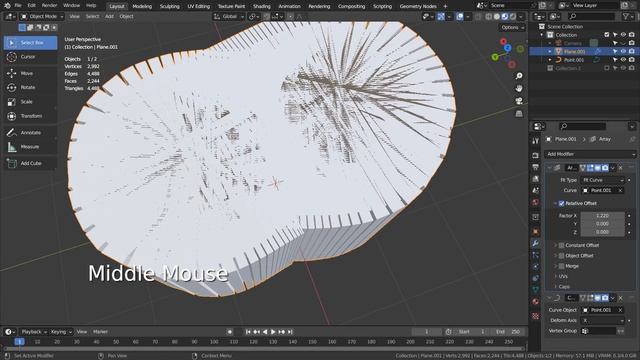Switch perspective/orthographic grid icon
Image resolution: width=640 pixels, height=360 pixels.
519,113
